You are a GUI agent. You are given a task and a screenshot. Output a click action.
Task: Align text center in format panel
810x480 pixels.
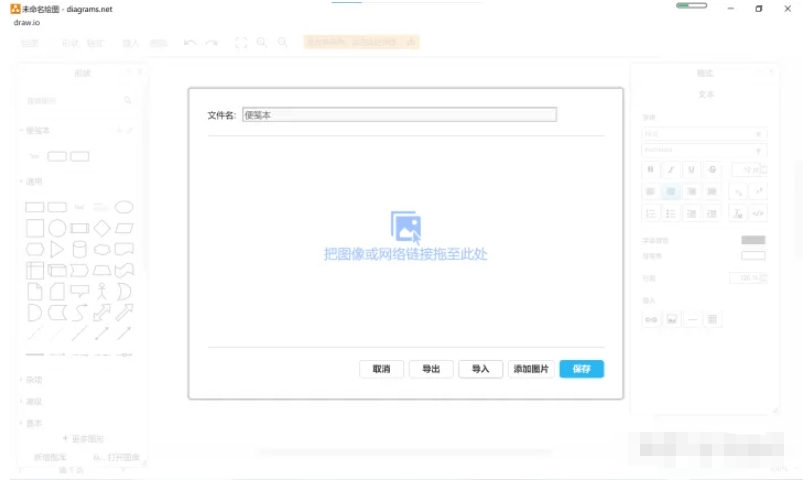(671, 192)
